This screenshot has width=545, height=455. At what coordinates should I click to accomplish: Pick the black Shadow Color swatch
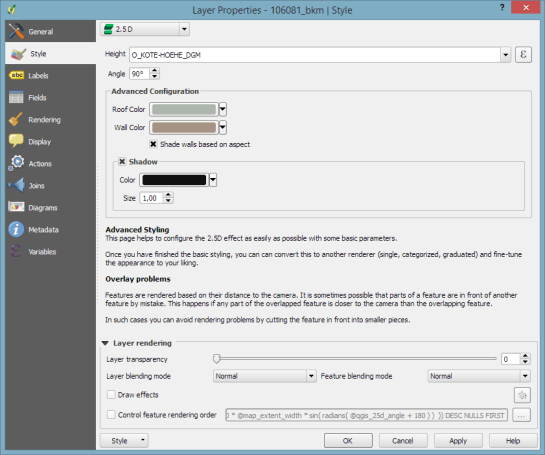pos(174,180)
